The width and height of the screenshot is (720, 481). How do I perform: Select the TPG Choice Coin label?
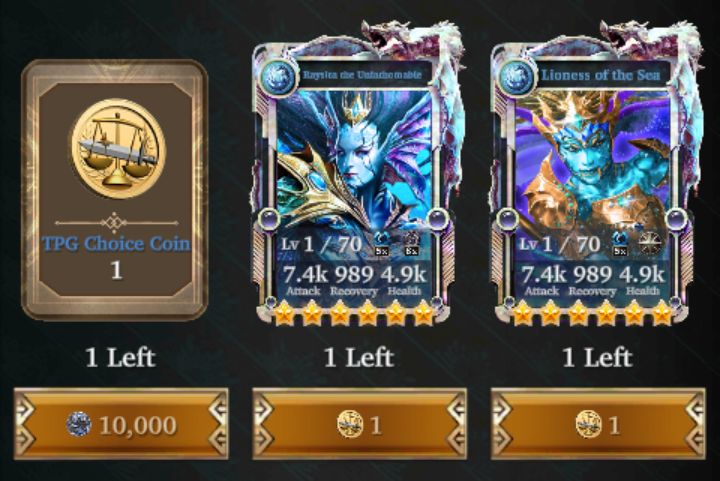tap(116, 244)
